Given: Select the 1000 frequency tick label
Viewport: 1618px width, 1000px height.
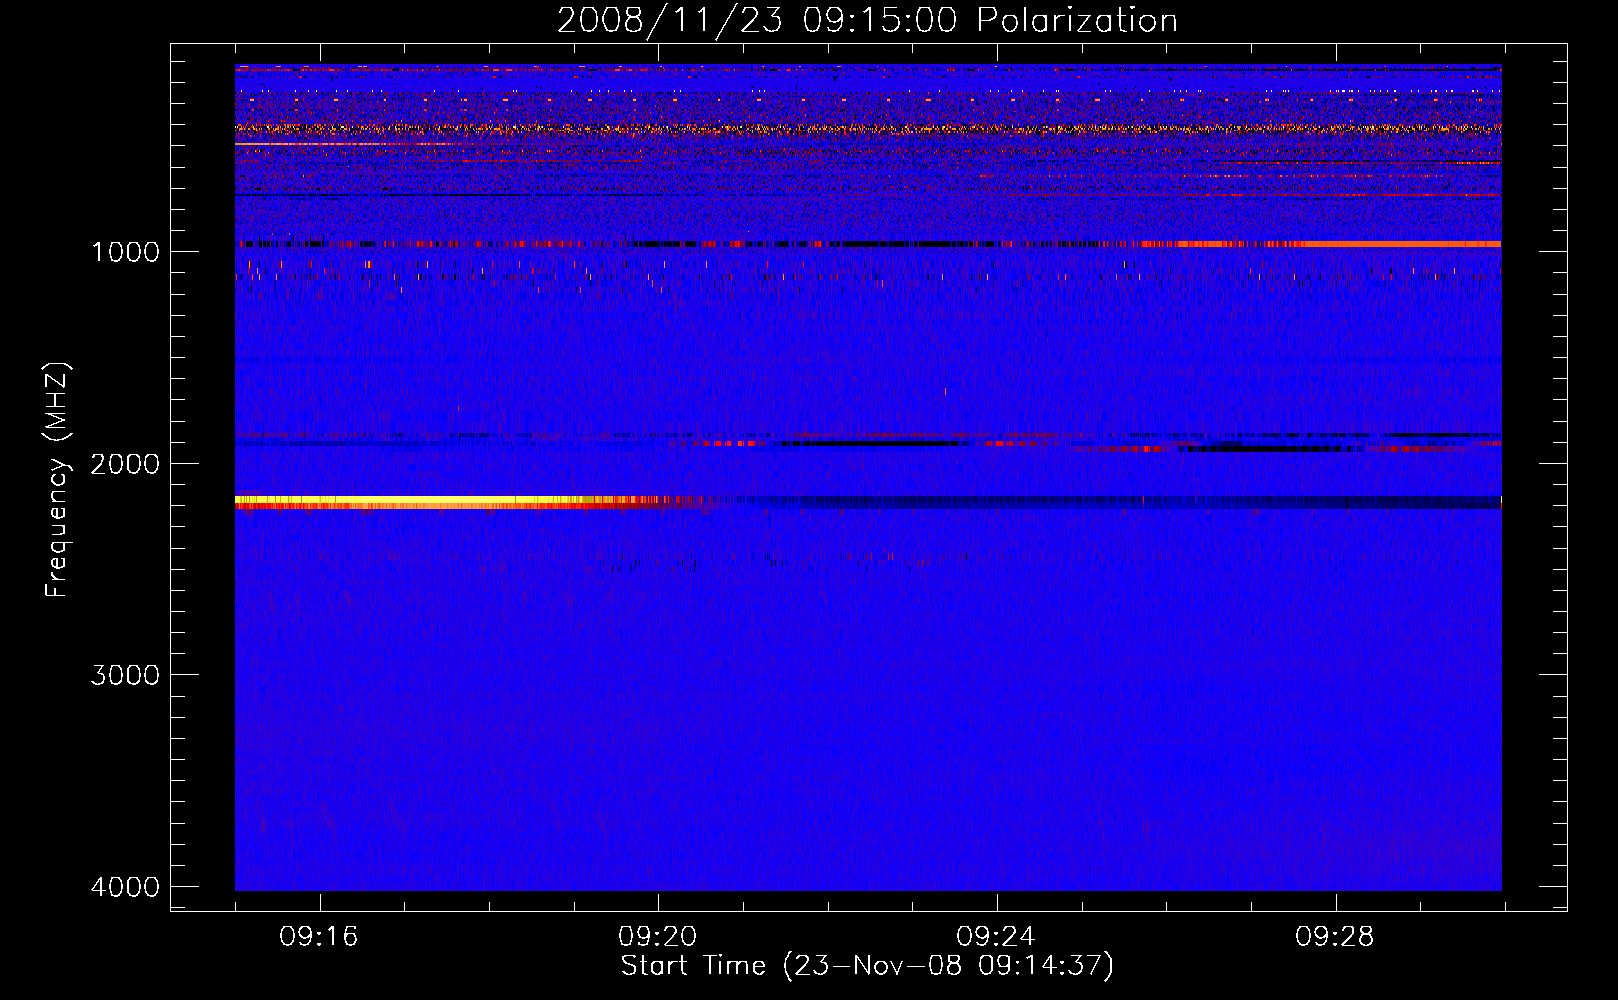Looking at the screenshot, I should (125, 252).
